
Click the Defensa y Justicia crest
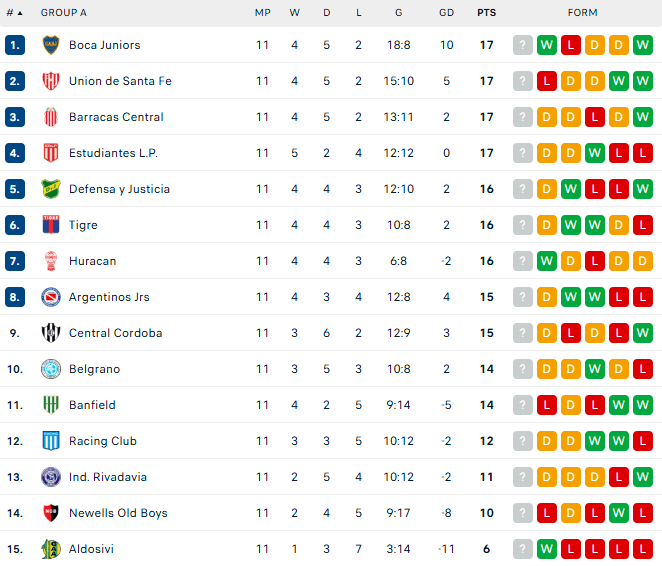point(51,189)
